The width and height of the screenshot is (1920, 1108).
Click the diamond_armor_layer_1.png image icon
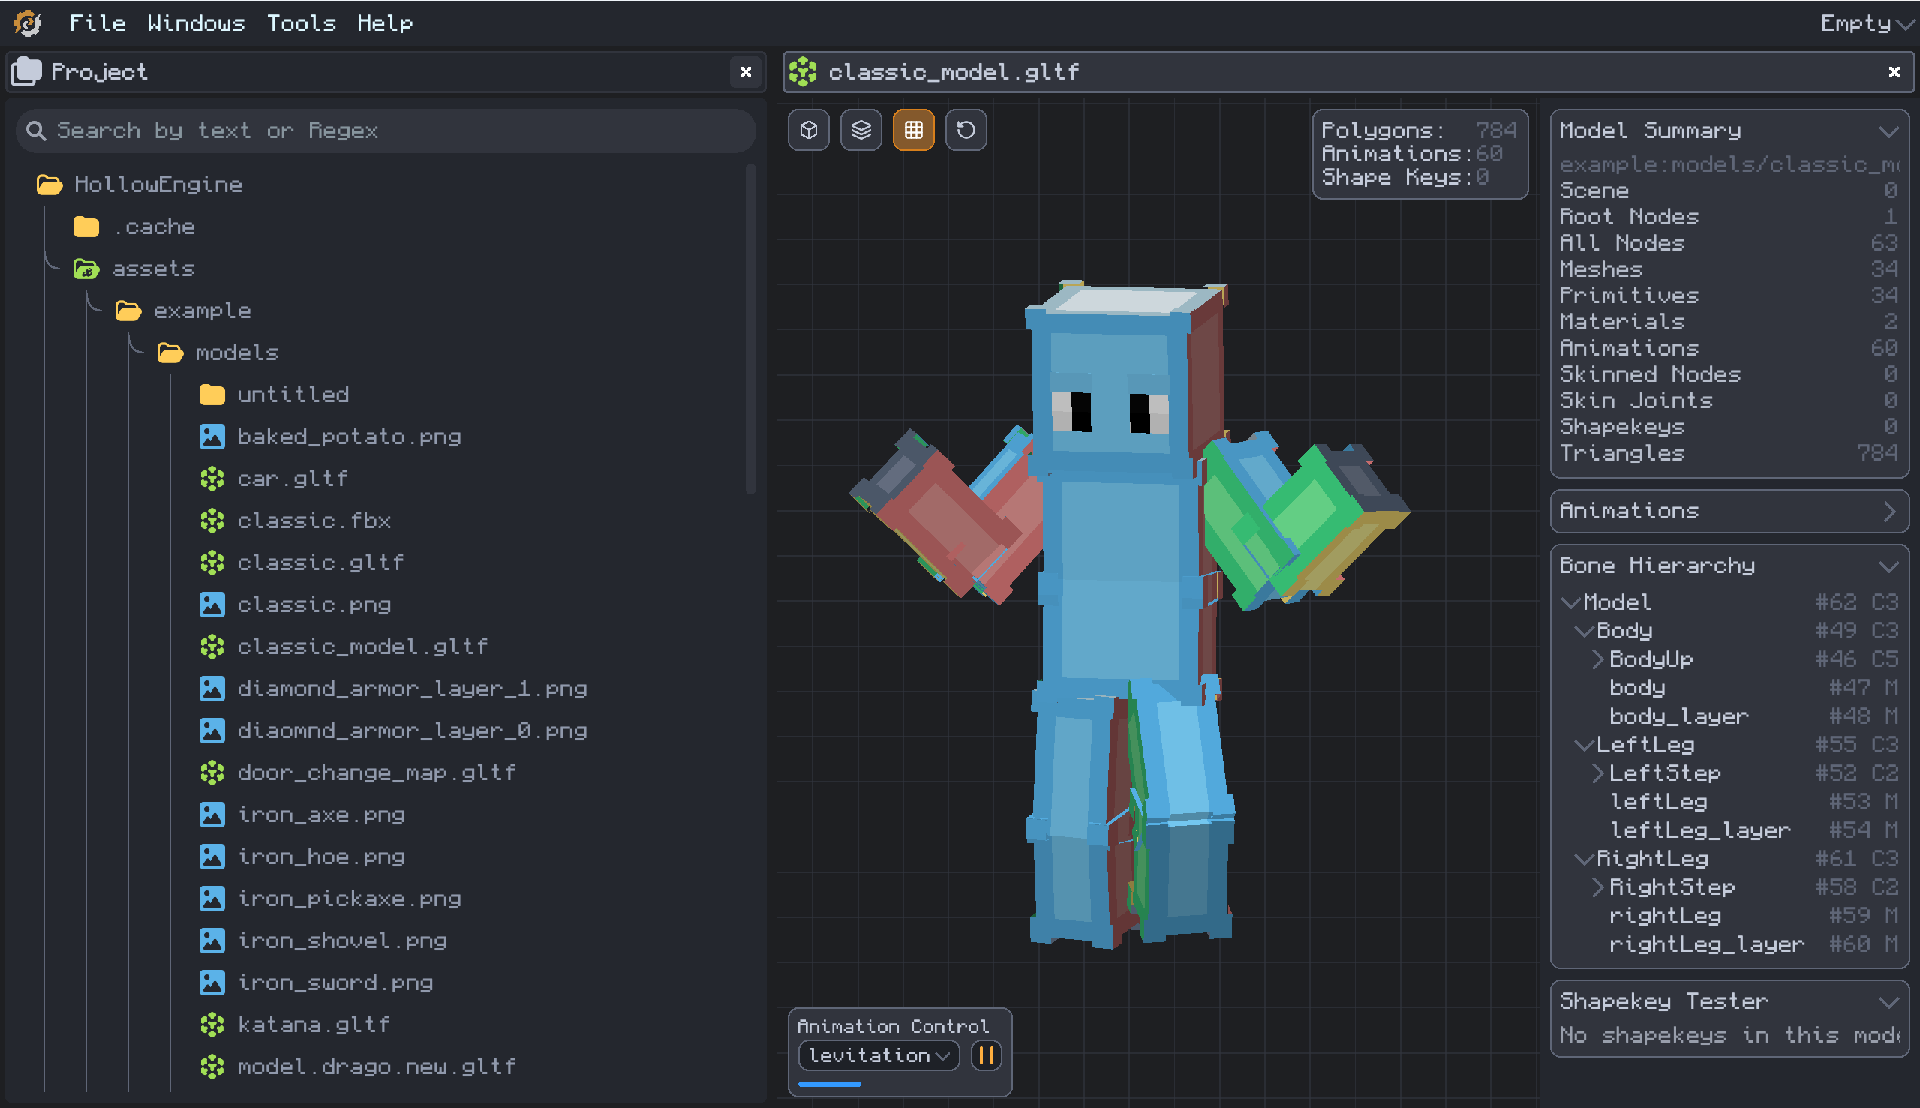pos(212,689)
